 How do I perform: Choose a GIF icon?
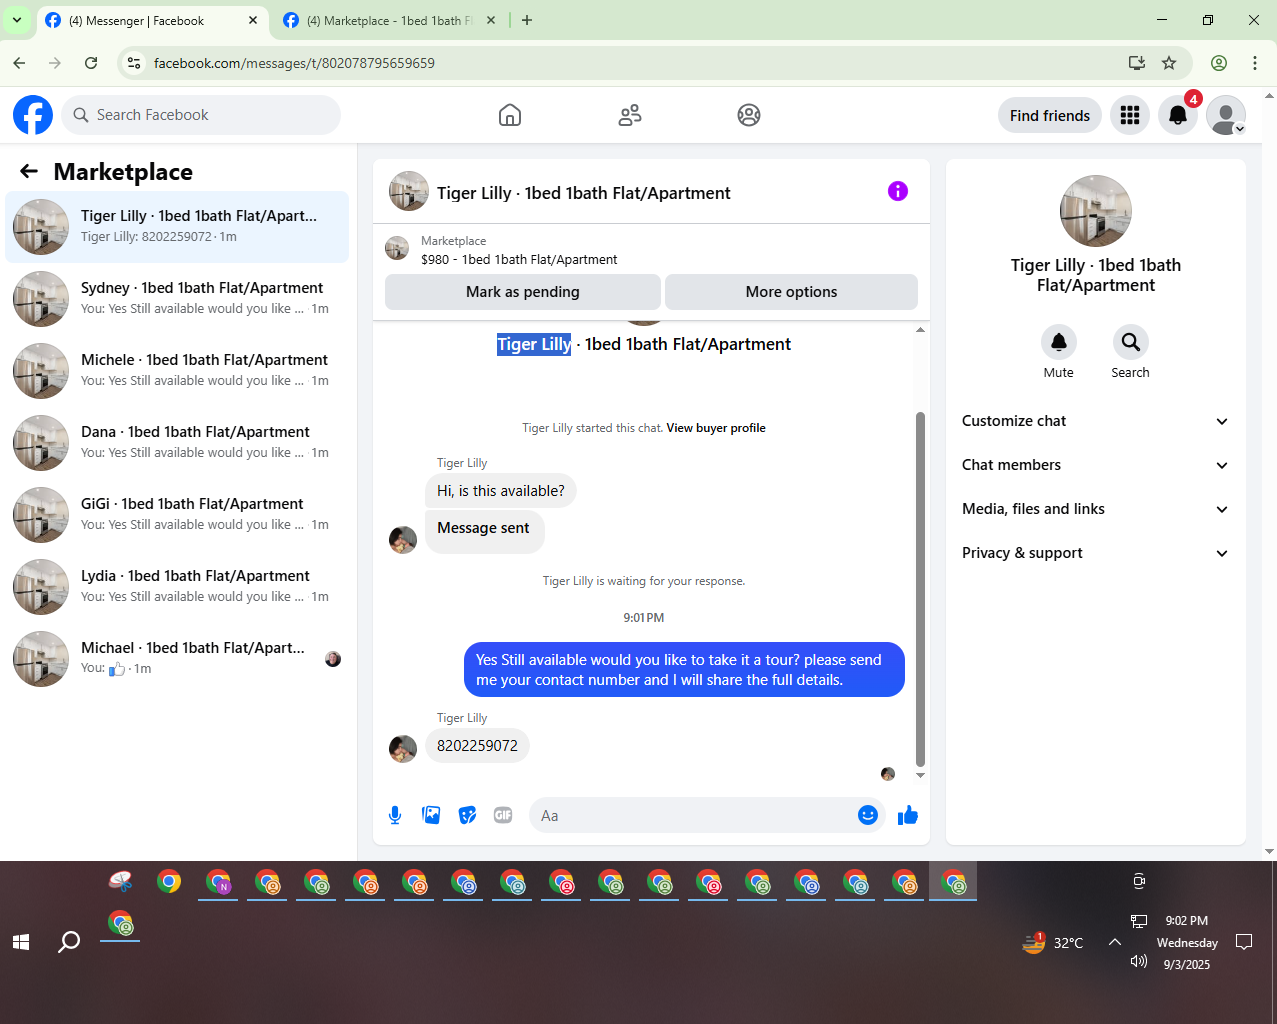pyautogui.click(x=503, y=815)
